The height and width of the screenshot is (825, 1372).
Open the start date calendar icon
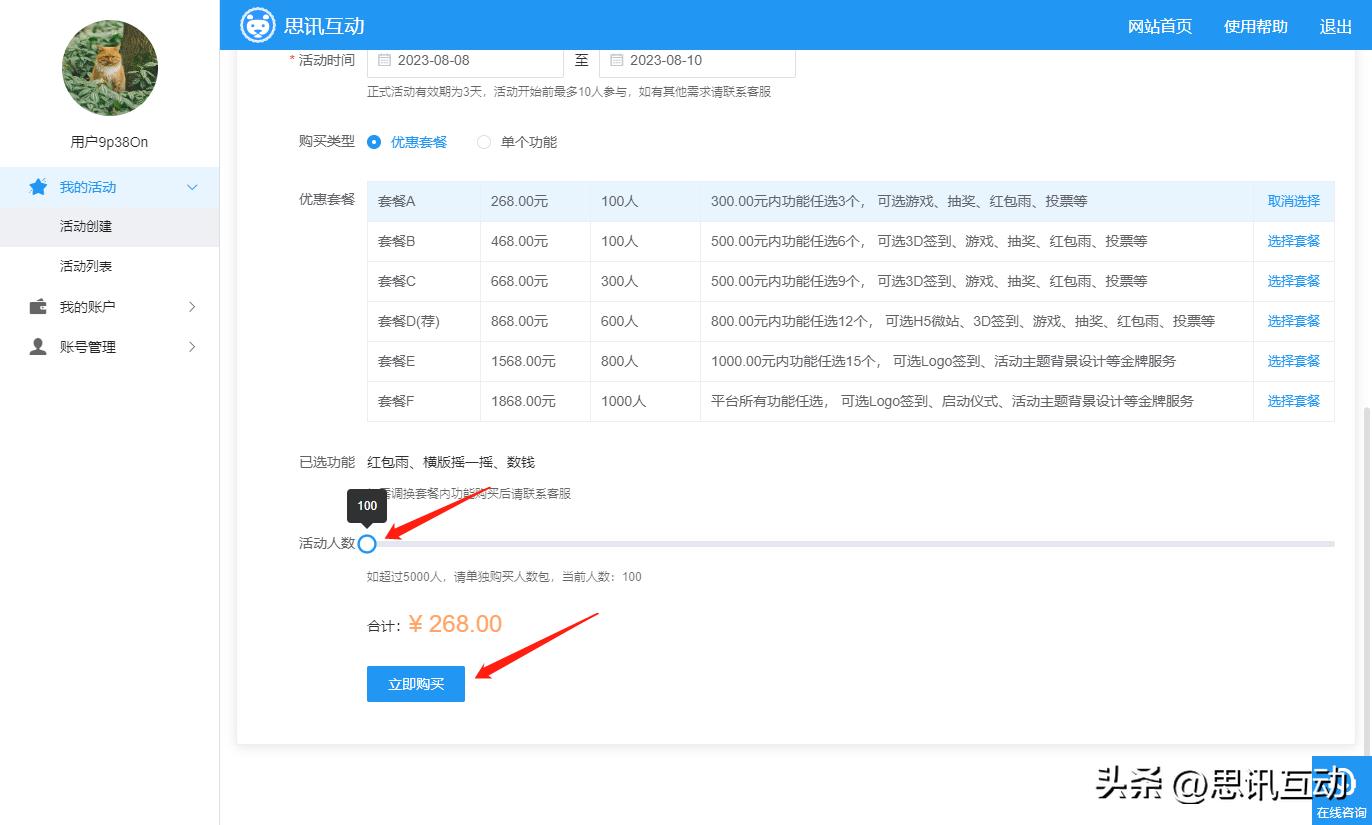point(384,60)
